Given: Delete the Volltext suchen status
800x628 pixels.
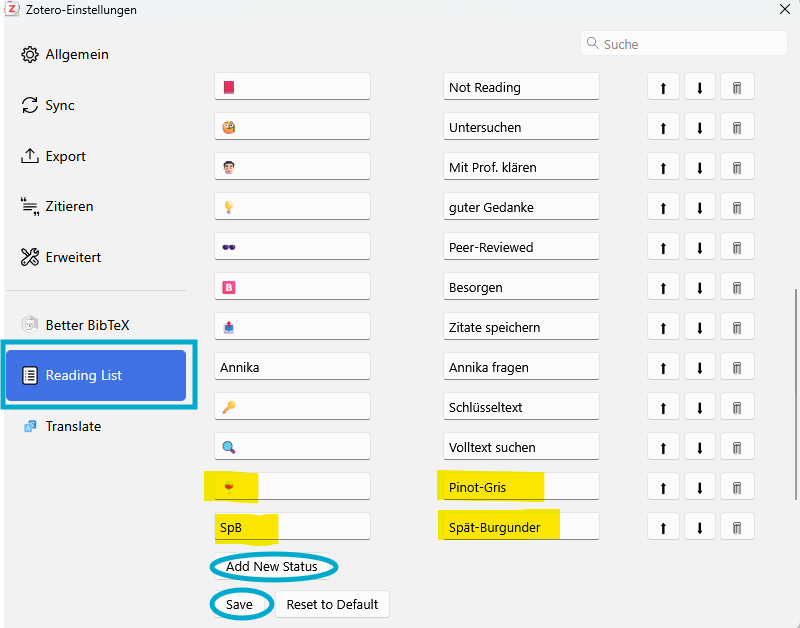Looking at the screenshot, I should 737,447.
